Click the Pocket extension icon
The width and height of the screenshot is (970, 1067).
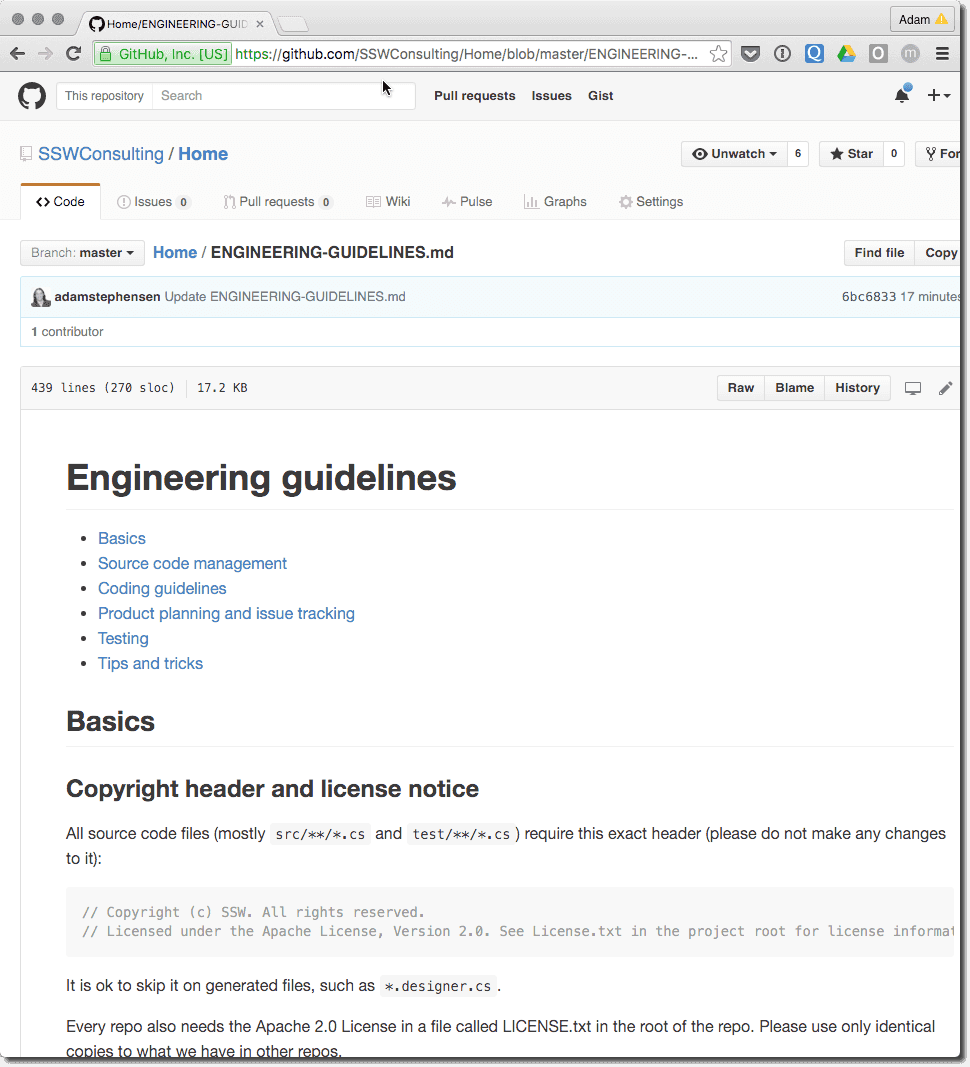click(750, 54)
